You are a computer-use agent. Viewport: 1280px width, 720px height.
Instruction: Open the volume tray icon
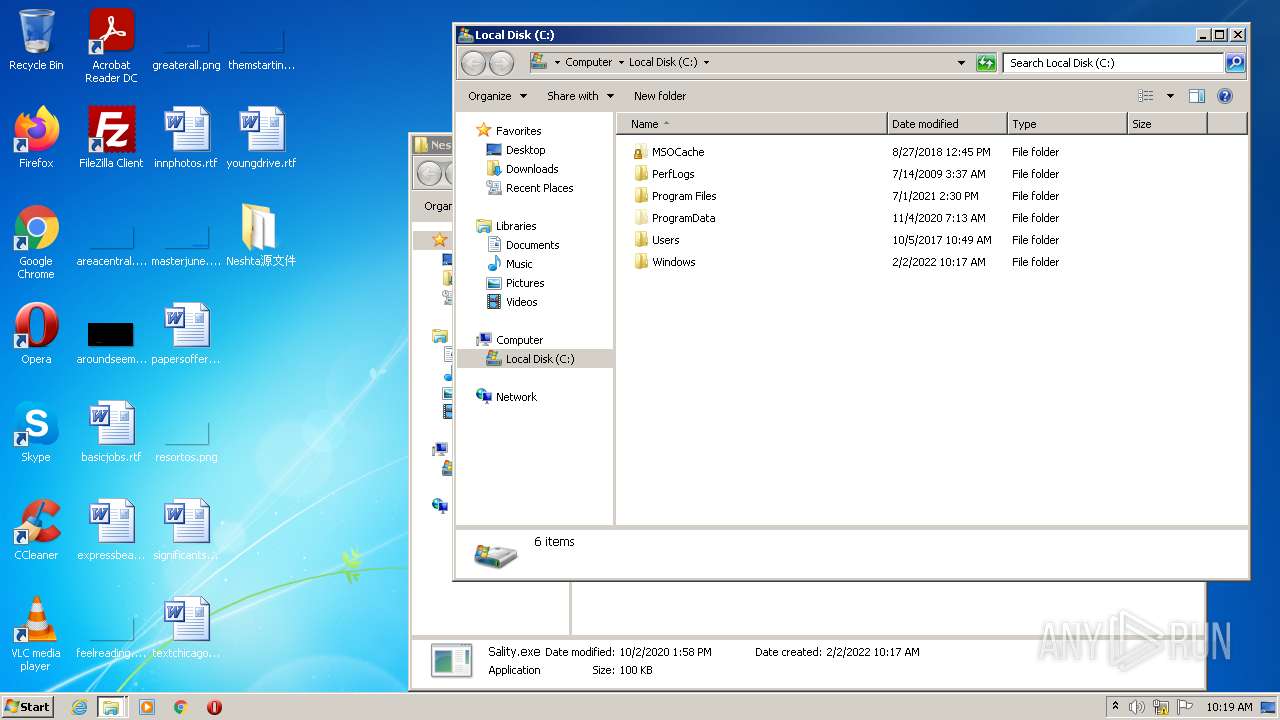pyautogui.click(x=1137, y=707)
